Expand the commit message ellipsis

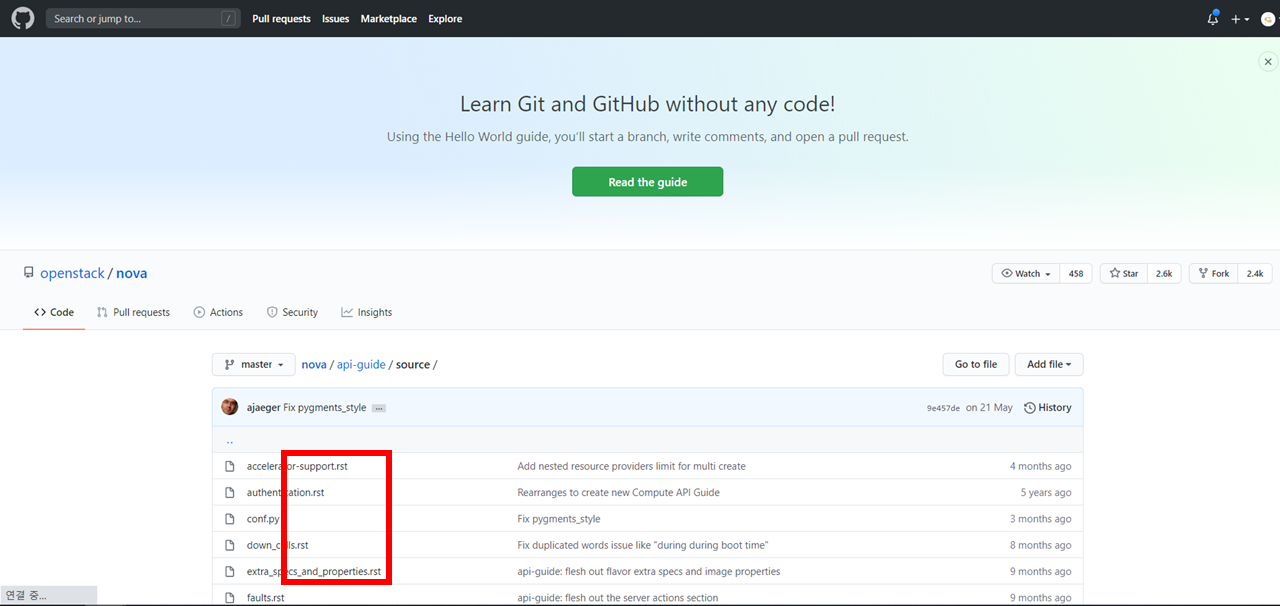pos(379,408)
